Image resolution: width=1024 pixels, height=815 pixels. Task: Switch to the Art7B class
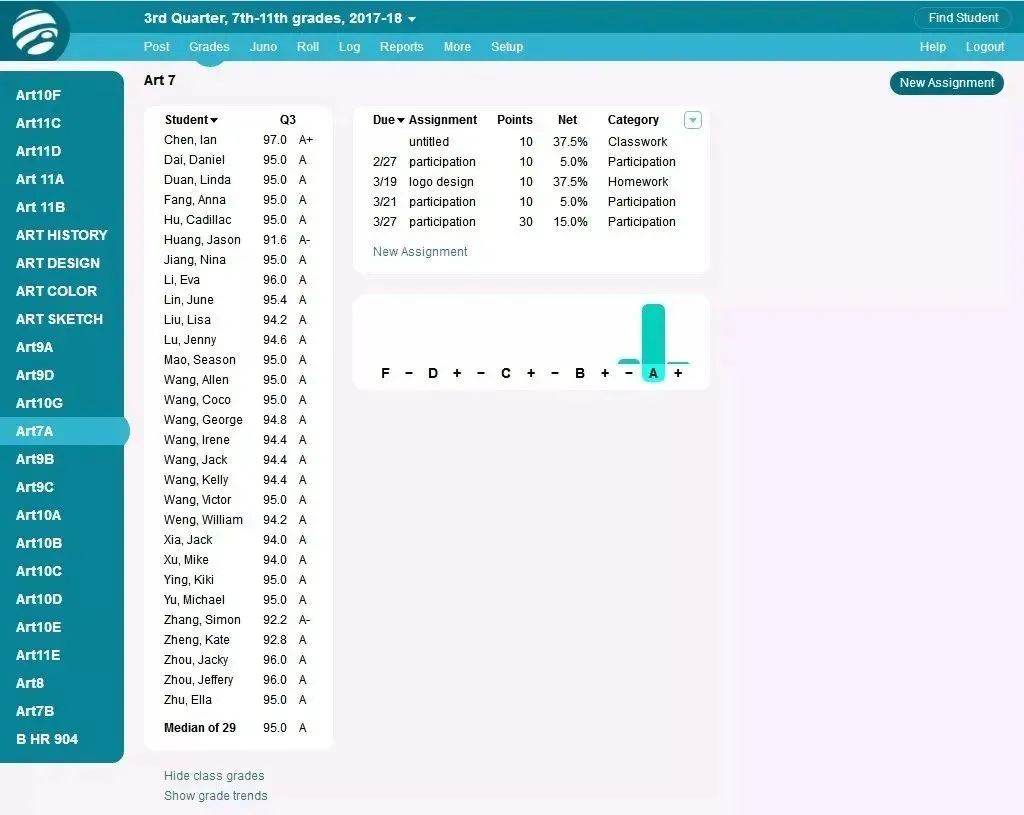(35, 711)
